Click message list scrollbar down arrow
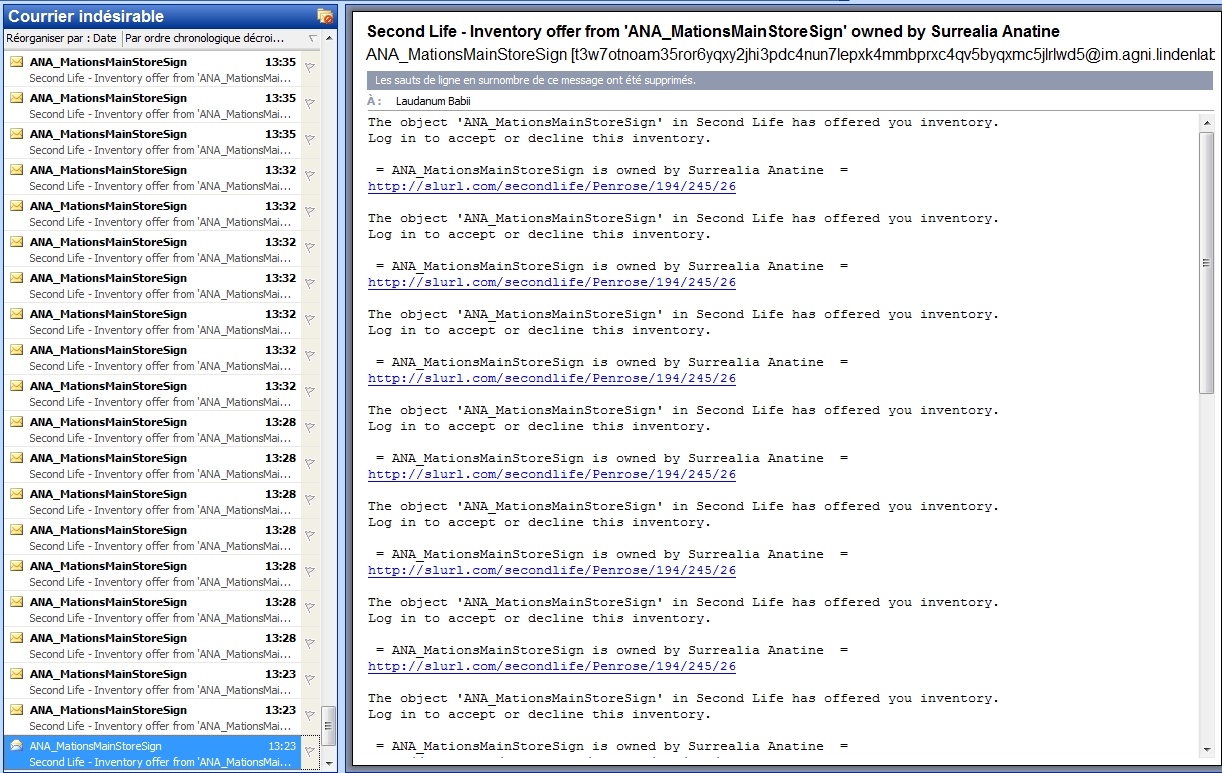Screen dimensions: 1222x773 click(329, 764)
